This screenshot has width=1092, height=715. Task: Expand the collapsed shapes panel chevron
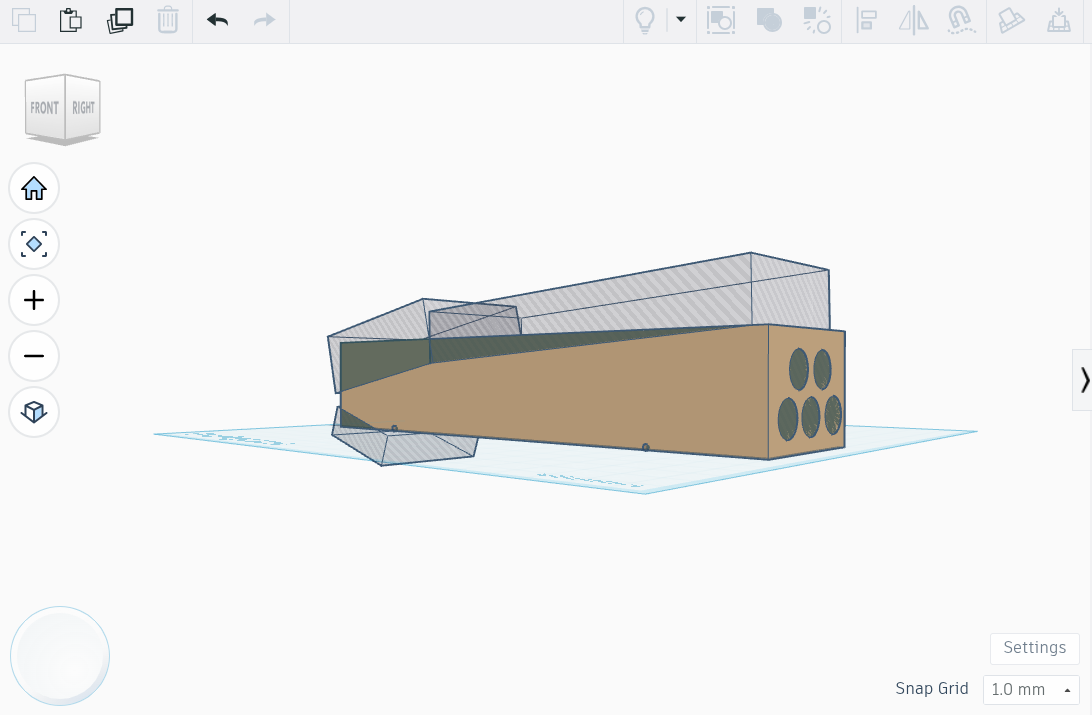pyautogui.click(x=1084, y=380)
